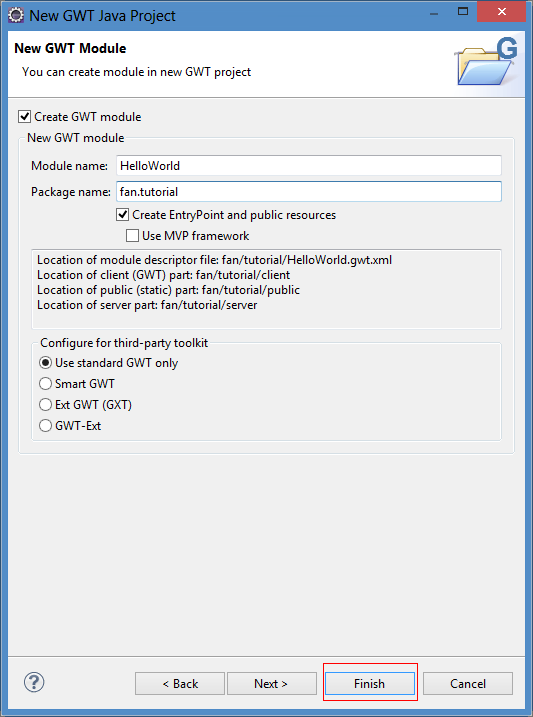Maximize the New GWT Java Project dialog
Image resolution: width=533 pixels, height=717 pixels.
pyautogui.click(x=463, y=12)
